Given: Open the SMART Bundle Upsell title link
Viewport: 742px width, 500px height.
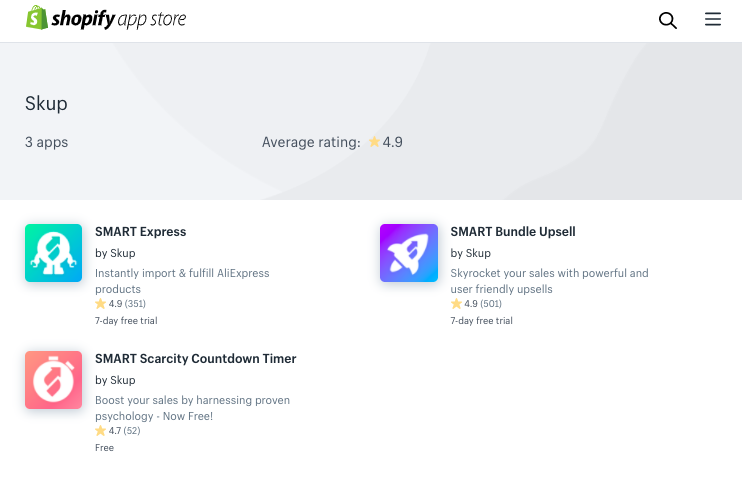Looking at the screenshot, I should point(513,231).
